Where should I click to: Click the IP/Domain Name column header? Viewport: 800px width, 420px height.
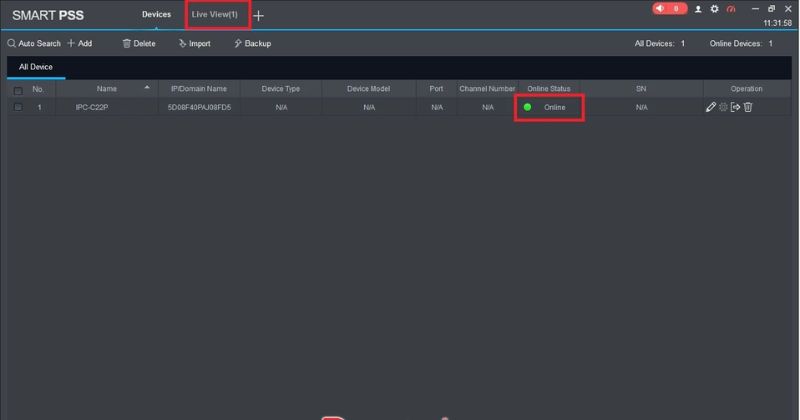pyautogui.click(x=199, y=89)
